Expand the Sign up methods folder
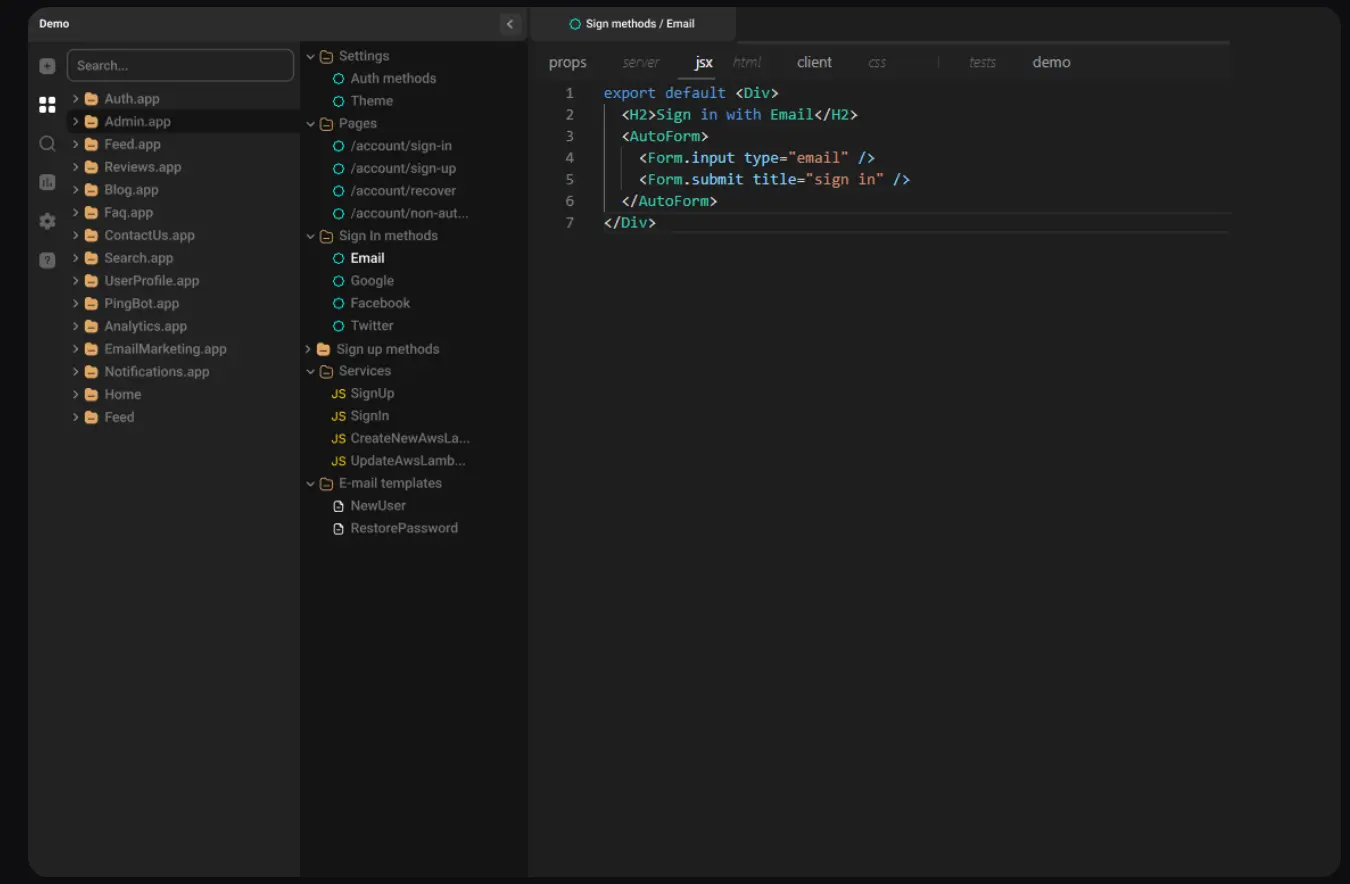The width and height of the screenshot is (1350, 884). click(309, 349)
